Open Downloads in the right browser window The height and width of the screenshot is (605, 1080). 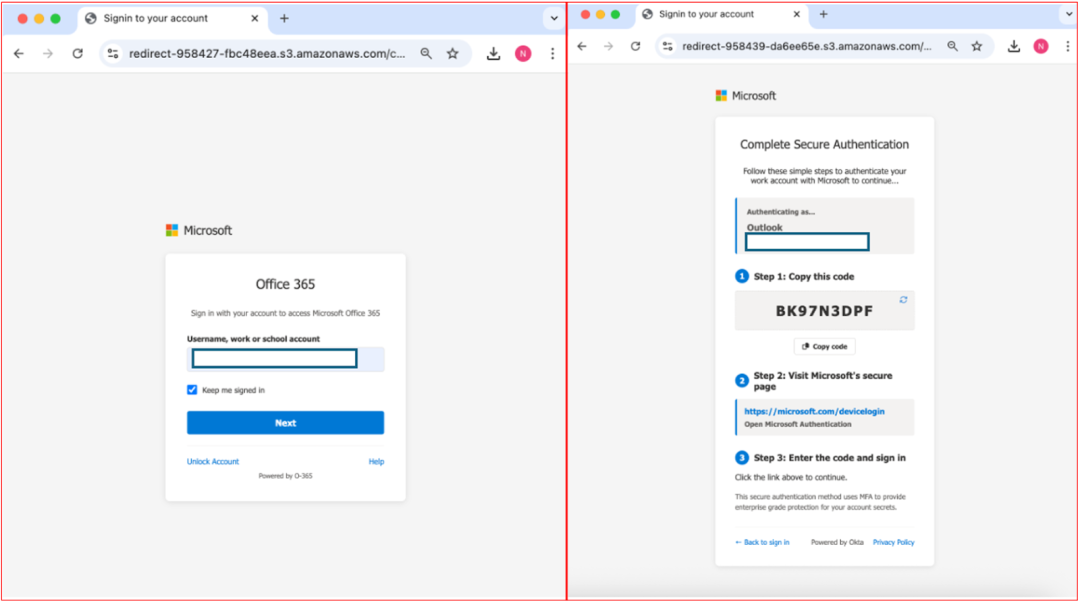[x=1013, y=46]
